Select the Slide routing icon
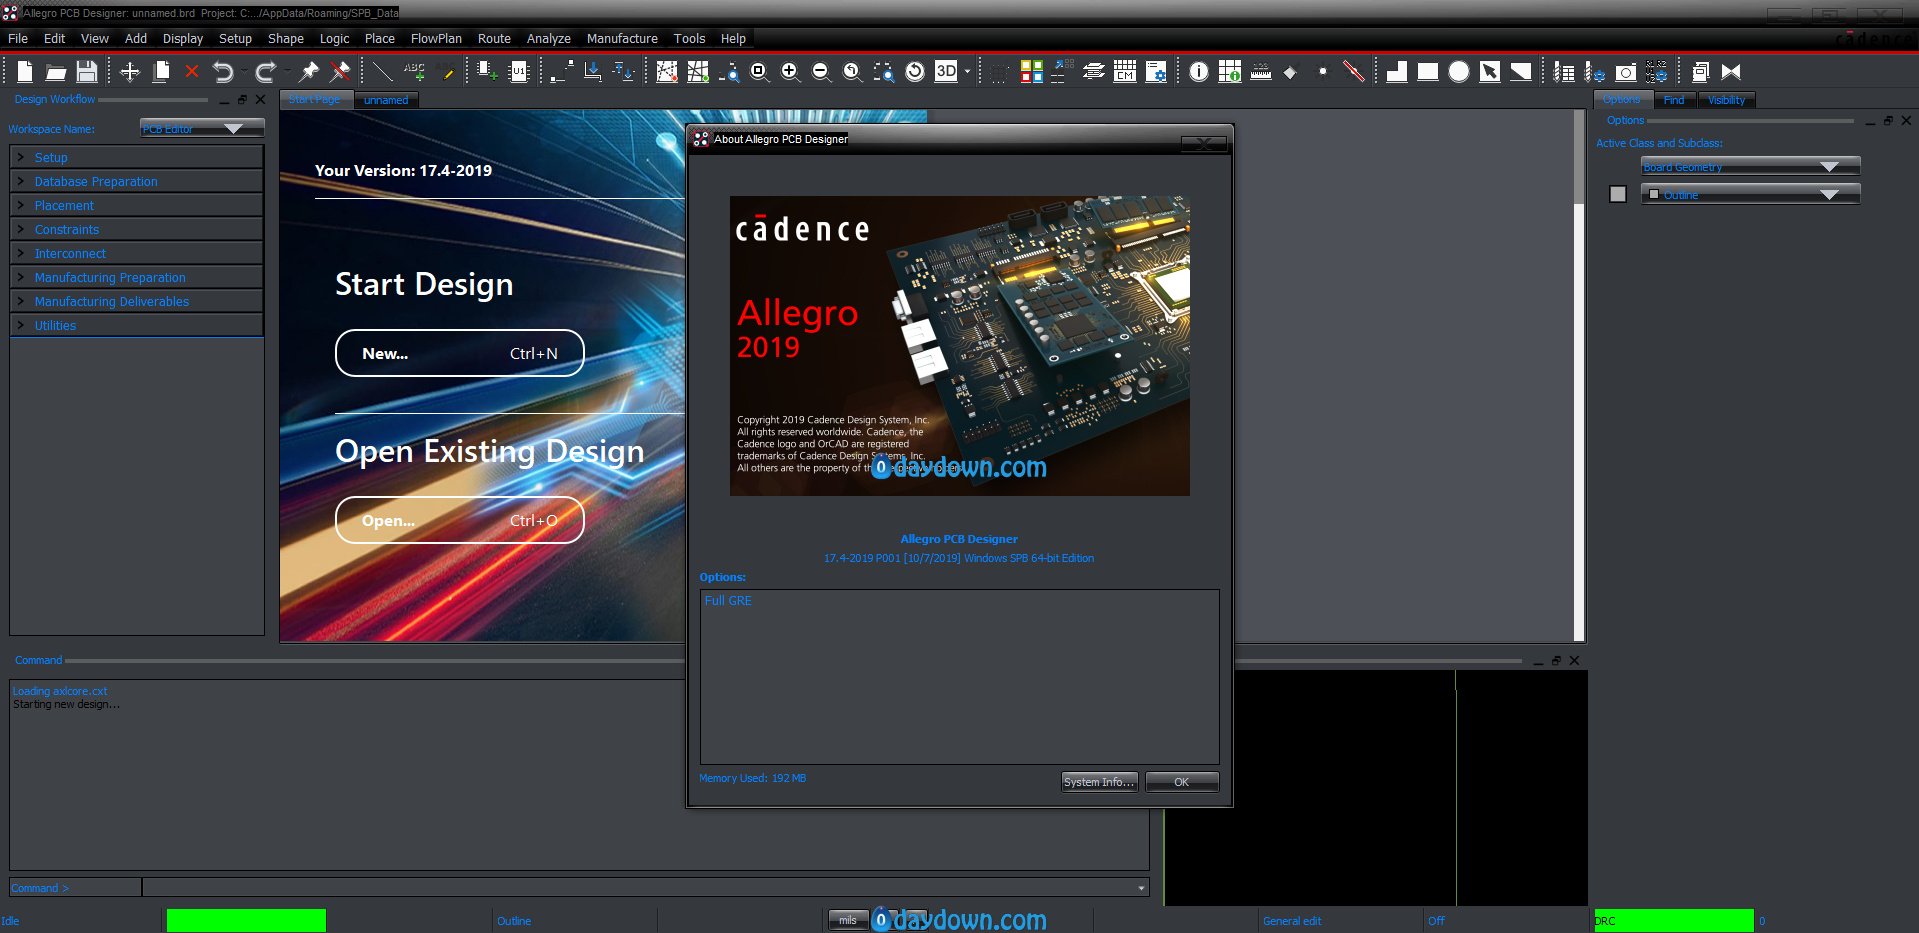 click(593, 71)
